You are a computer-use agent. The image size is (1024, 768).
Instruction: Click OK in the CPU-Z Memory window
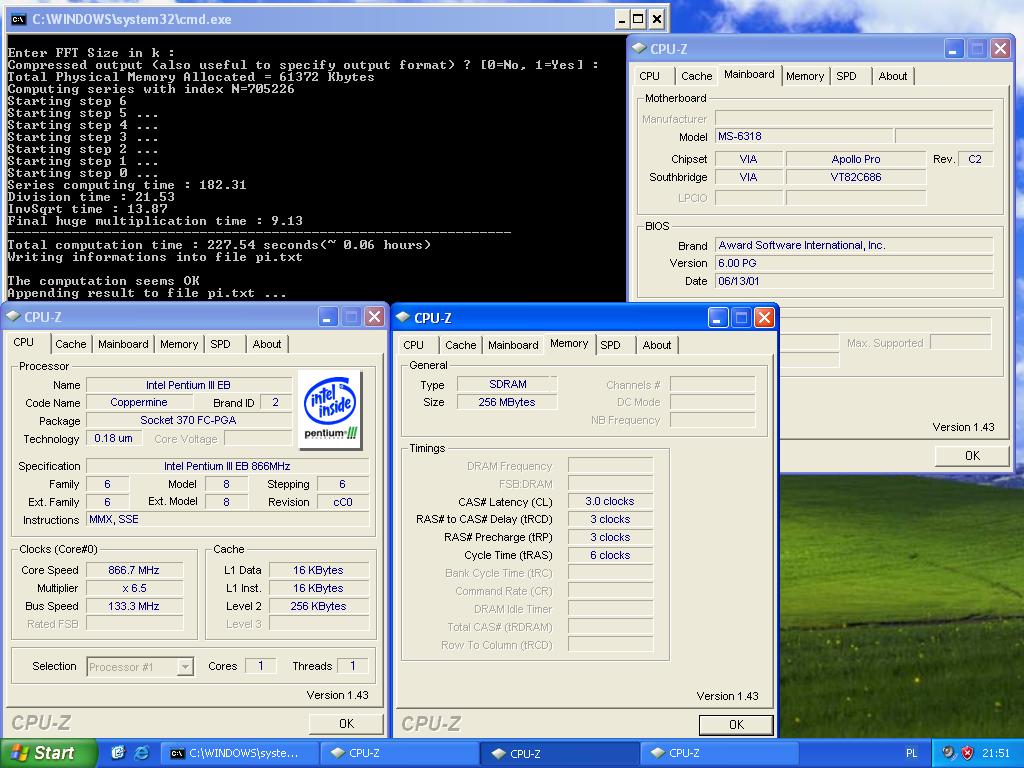[736, 724]
